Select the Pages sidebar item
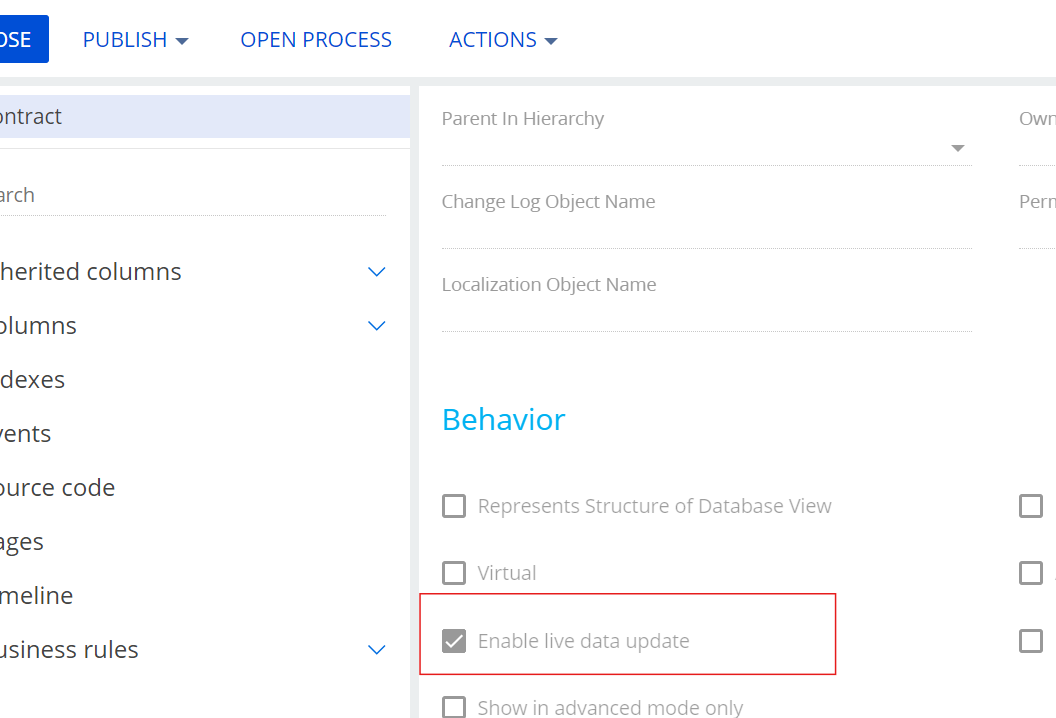 pos(22,542)
